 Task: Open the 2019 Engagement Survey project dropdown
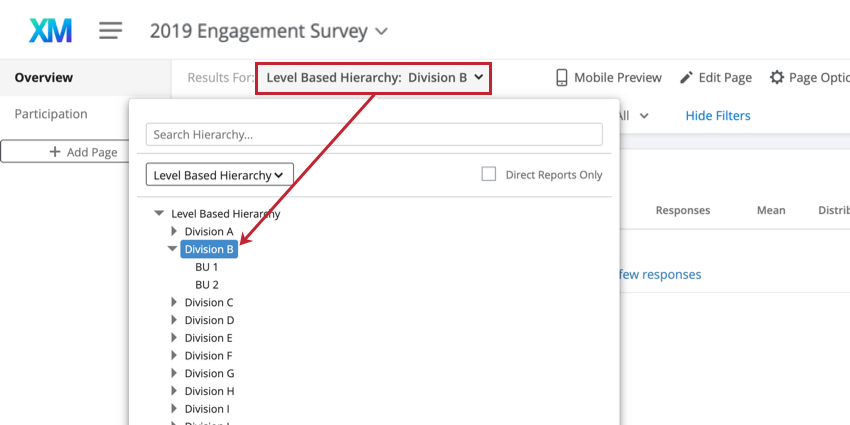pyautogui.click(x=268, y=31)
